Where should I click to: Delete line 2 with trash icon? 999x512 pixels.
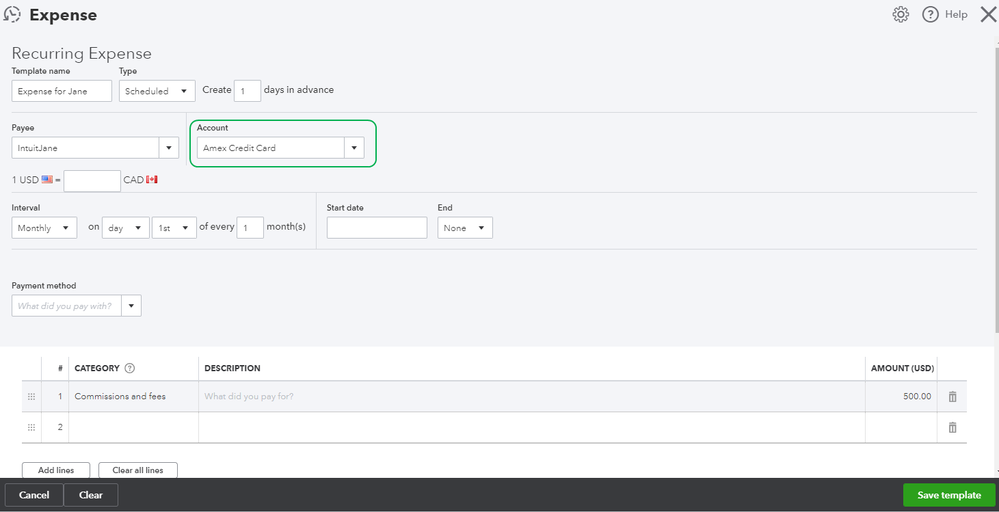952,428
